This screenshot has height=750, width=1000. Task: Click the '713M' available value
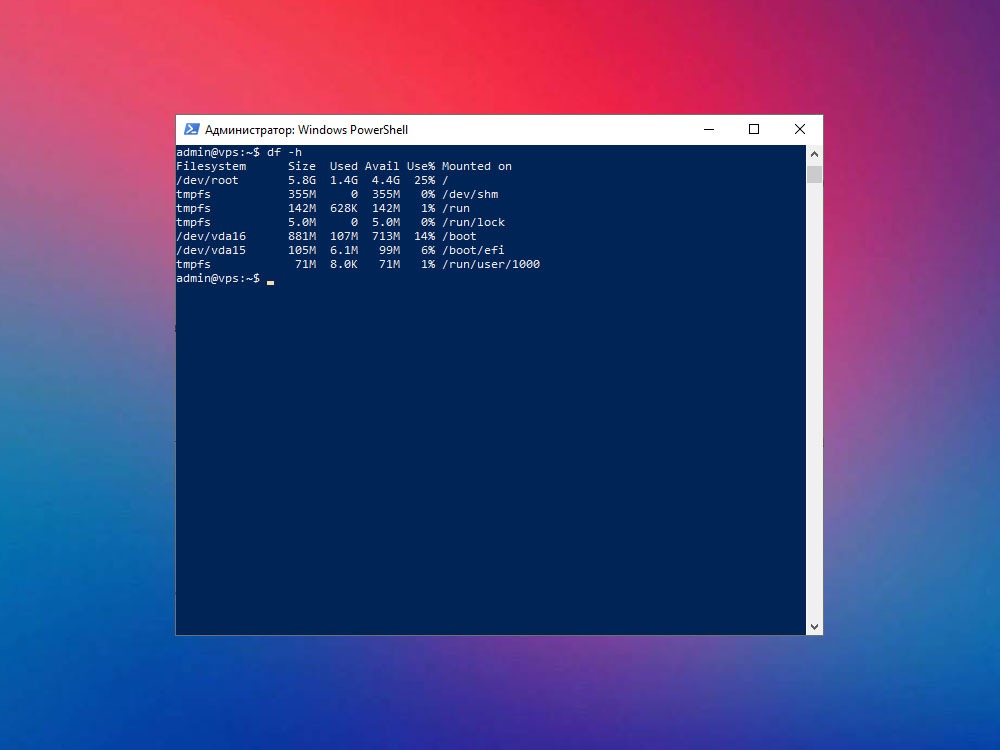click(386, 237)
